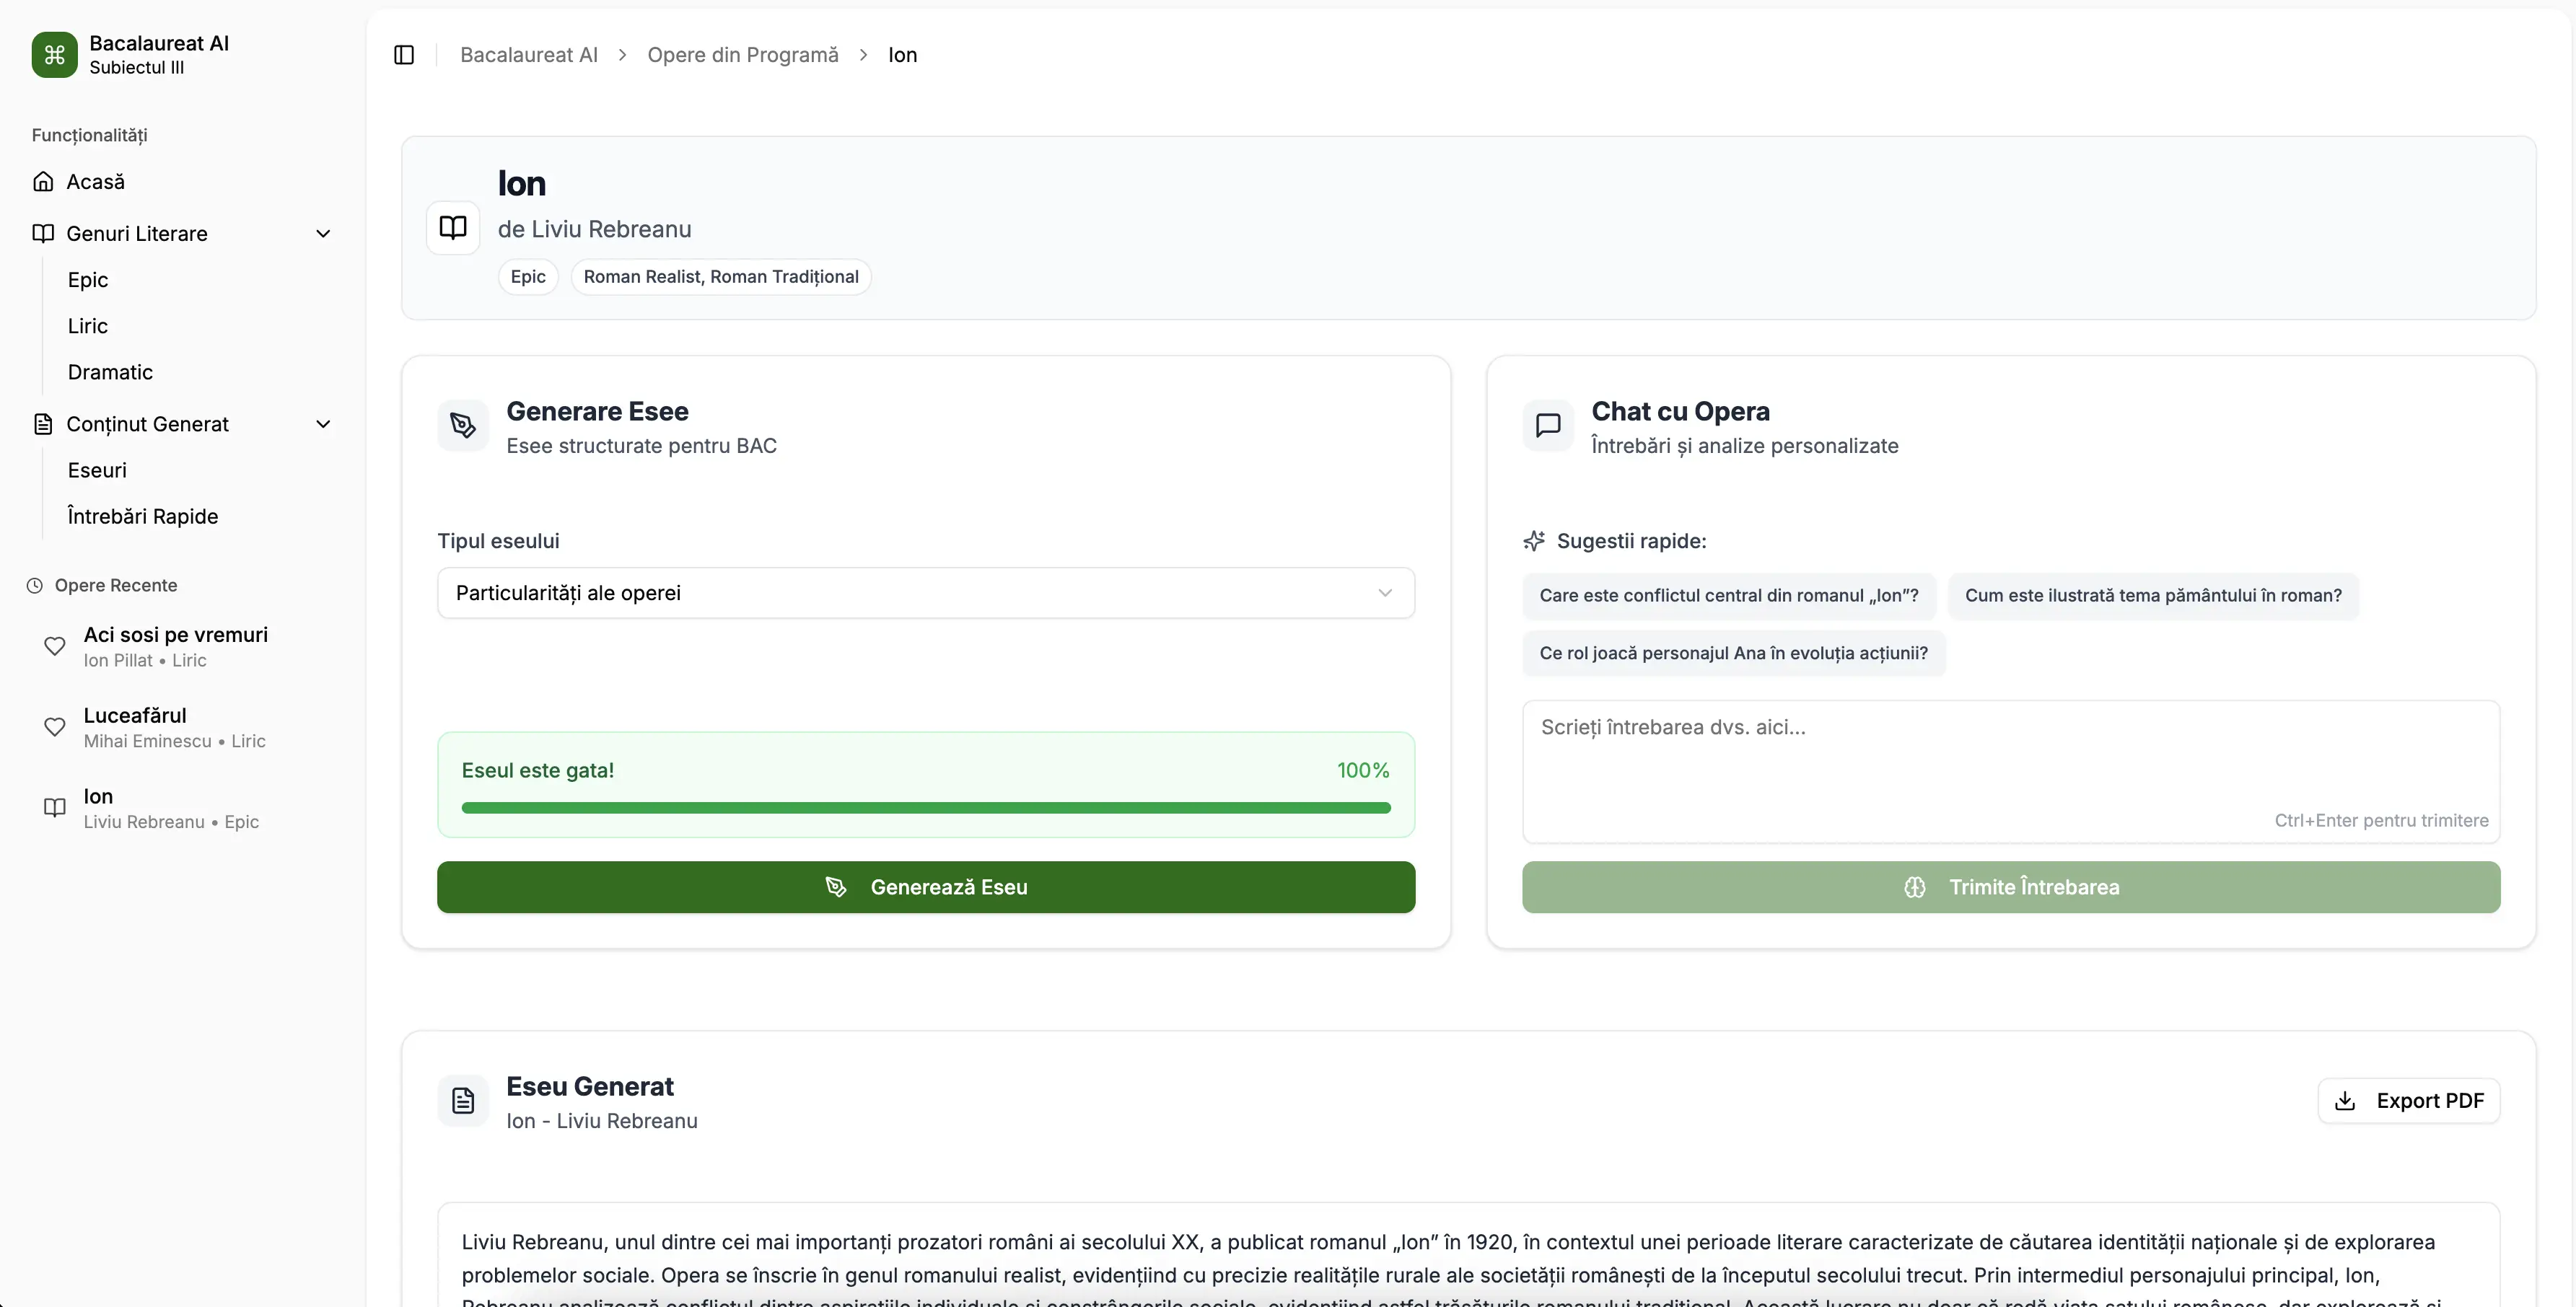Click the clock icon next to Opere Recente
This screenshot has width=2576, height=1307.
click(x=36, y=584)
